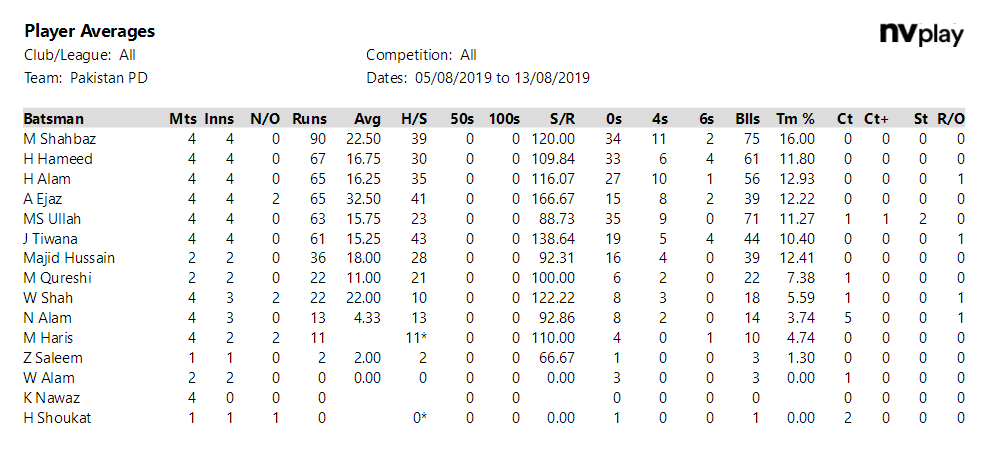Select player H Hameed
Screen dimensions: 986x458
58,159
